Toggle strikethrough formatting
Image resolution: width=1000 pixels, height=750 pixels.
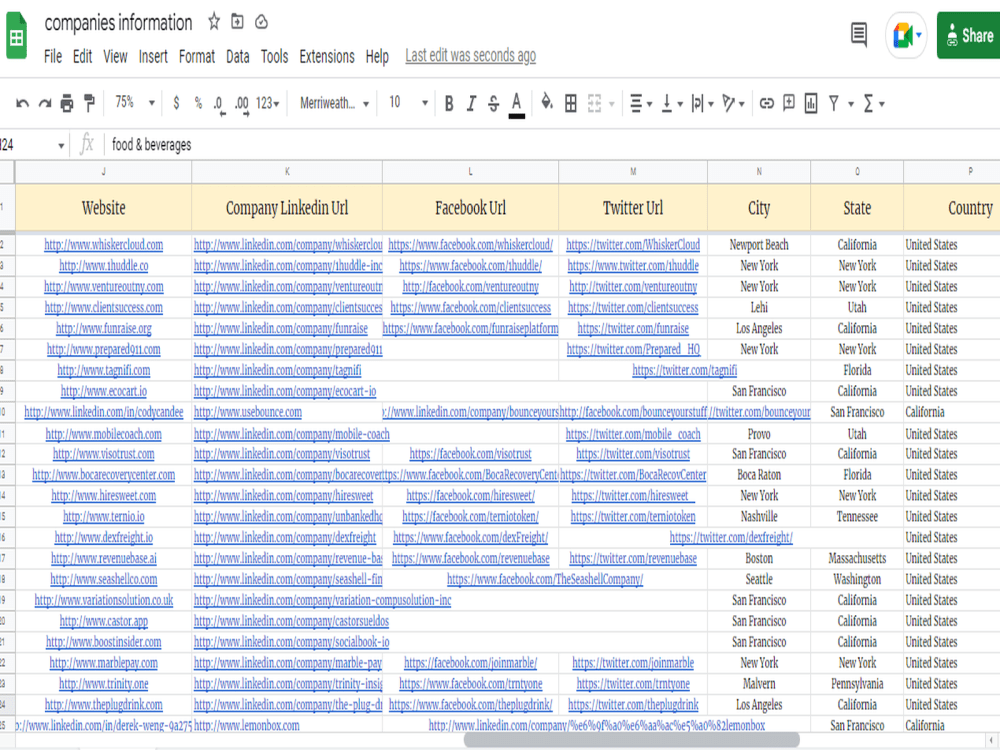pyautogui.click(x=494, y=103)
